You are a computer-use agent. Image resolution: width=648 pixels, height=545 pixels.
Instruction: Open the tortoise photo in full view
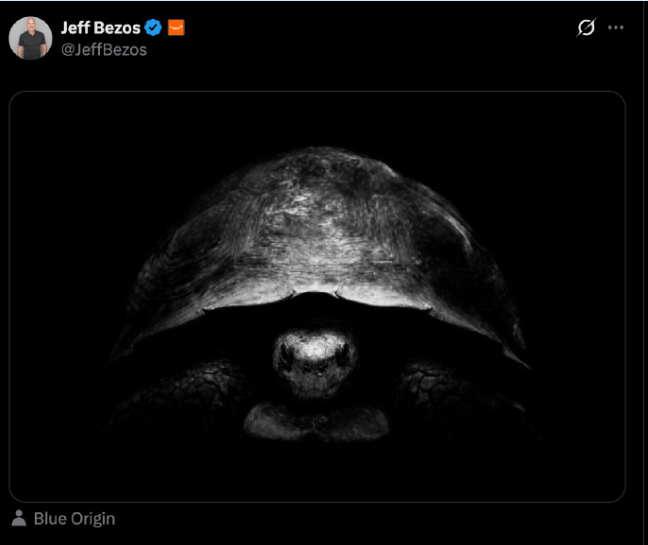coord(317,296)
